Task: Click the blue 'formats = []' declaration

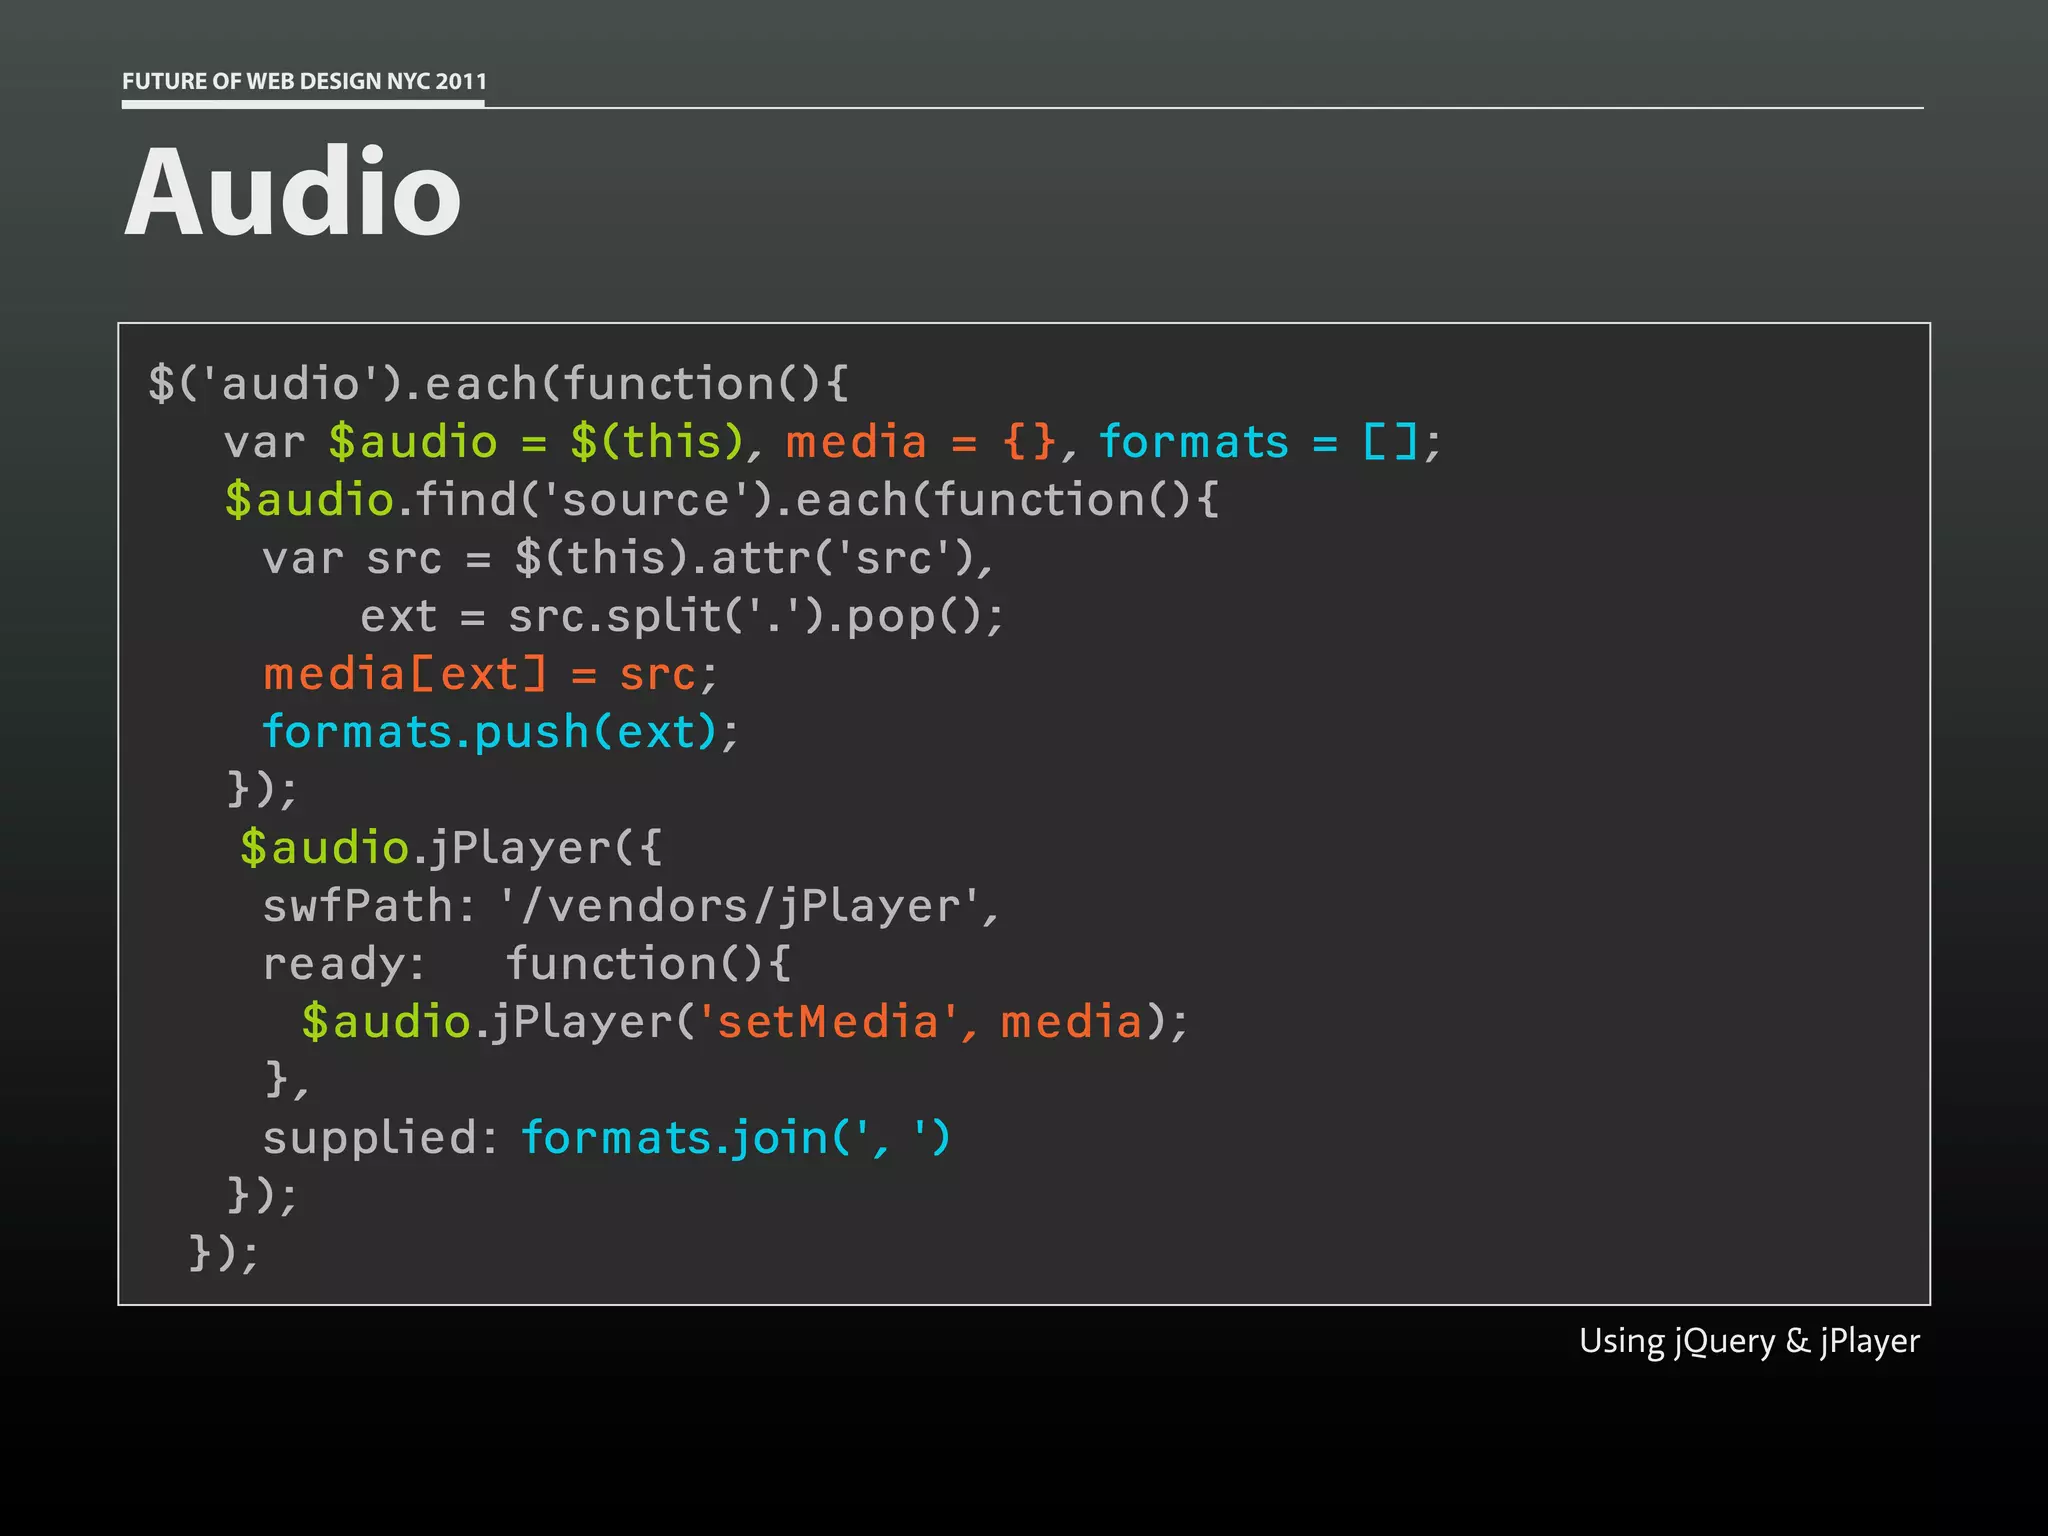Action: coord(1258,442)
